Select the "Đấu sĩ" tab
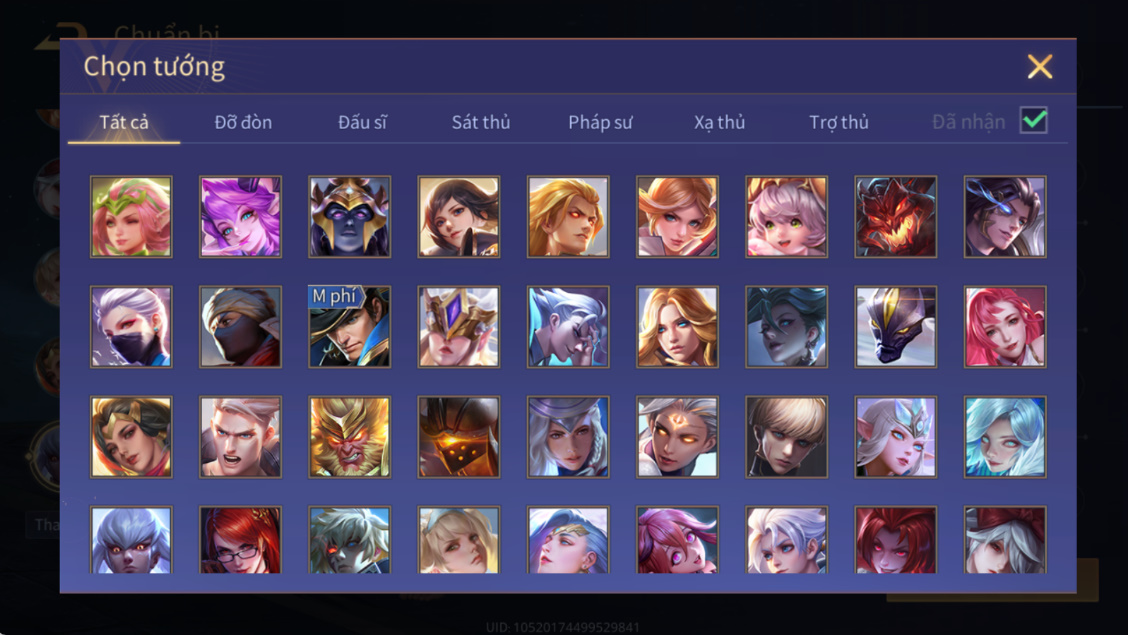The height and width of the screenshot is (635, 1128). [363, 122]
